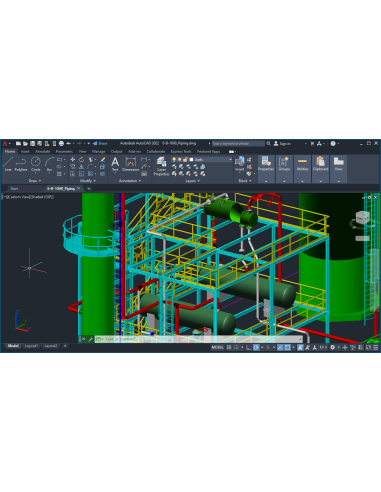Click the Redo arrow icon

click(x=79, y=144)
